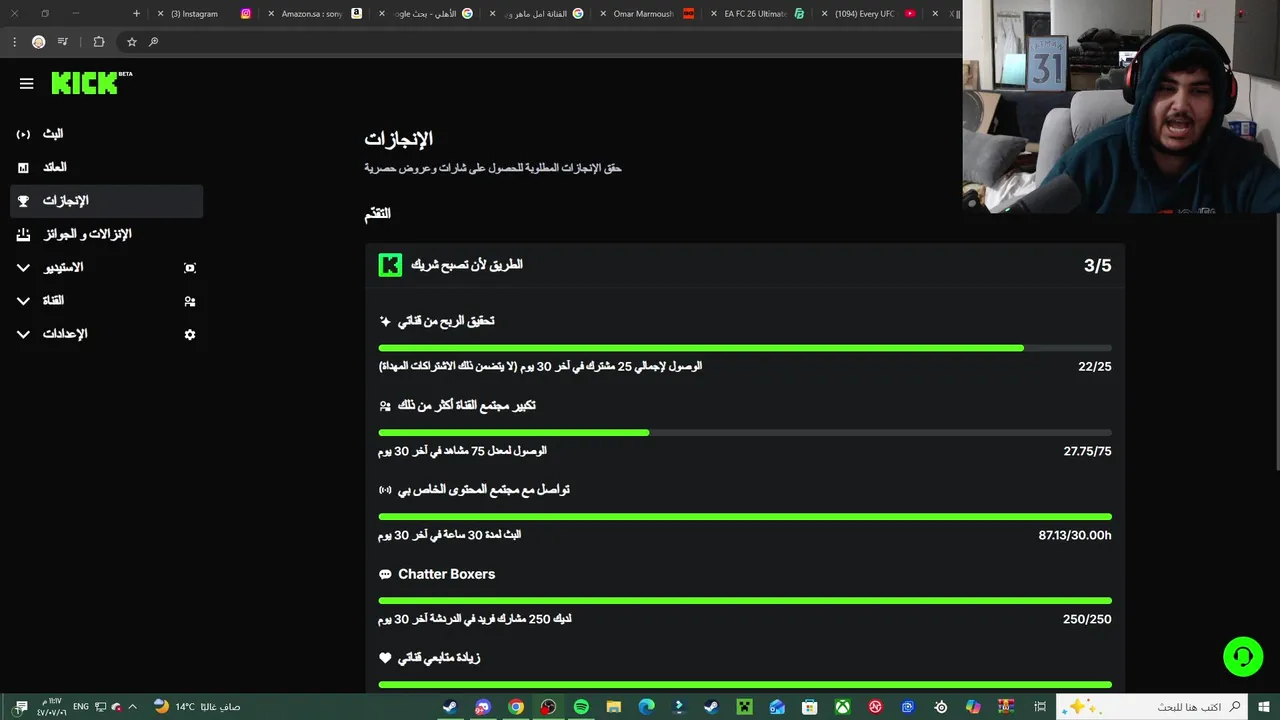Image resolution: width=1280 pixels, height=720 pixels.
Task: Open a new browser tab
Action: (137, 14)
